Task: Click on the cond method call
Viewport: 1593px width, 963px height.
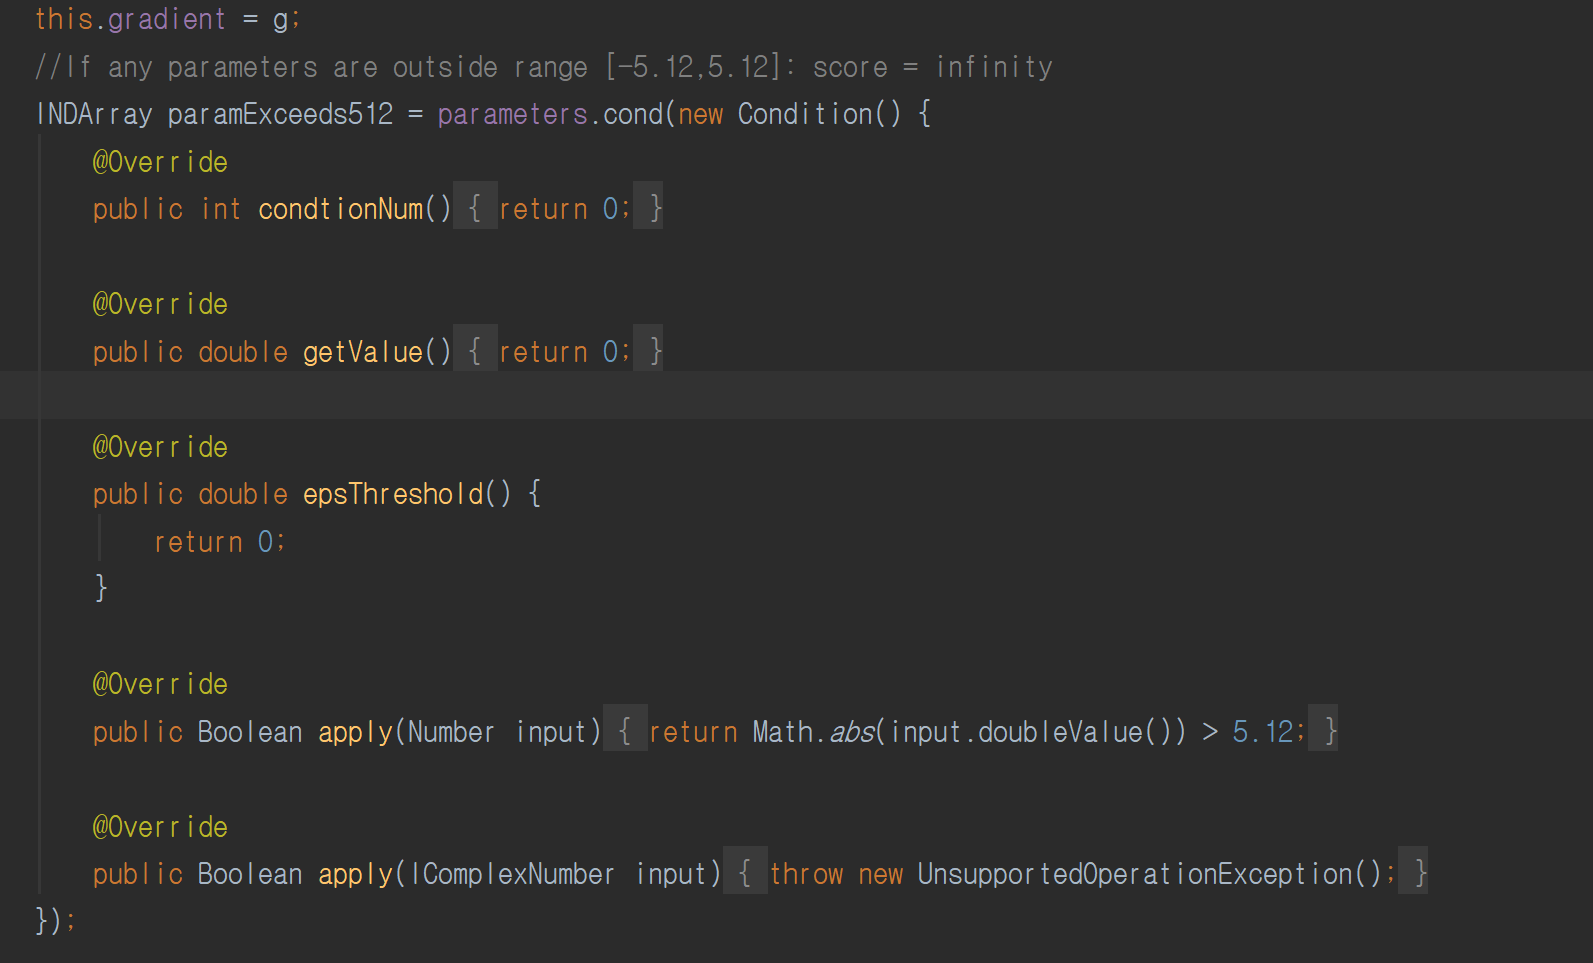Action: coord(632,114)
